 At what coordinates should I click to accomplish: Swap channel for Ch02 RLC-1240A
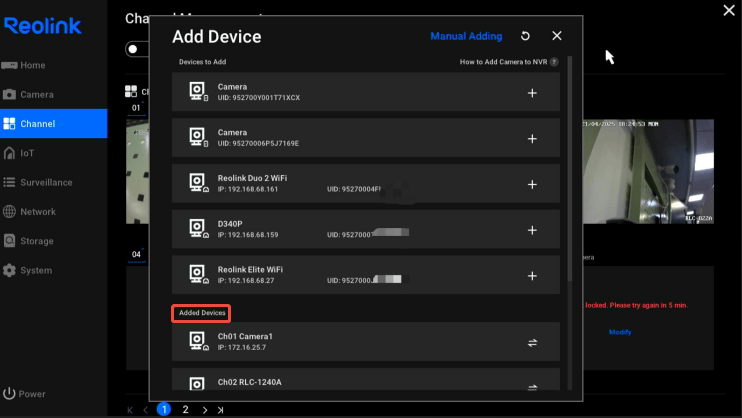click(532, 387)
